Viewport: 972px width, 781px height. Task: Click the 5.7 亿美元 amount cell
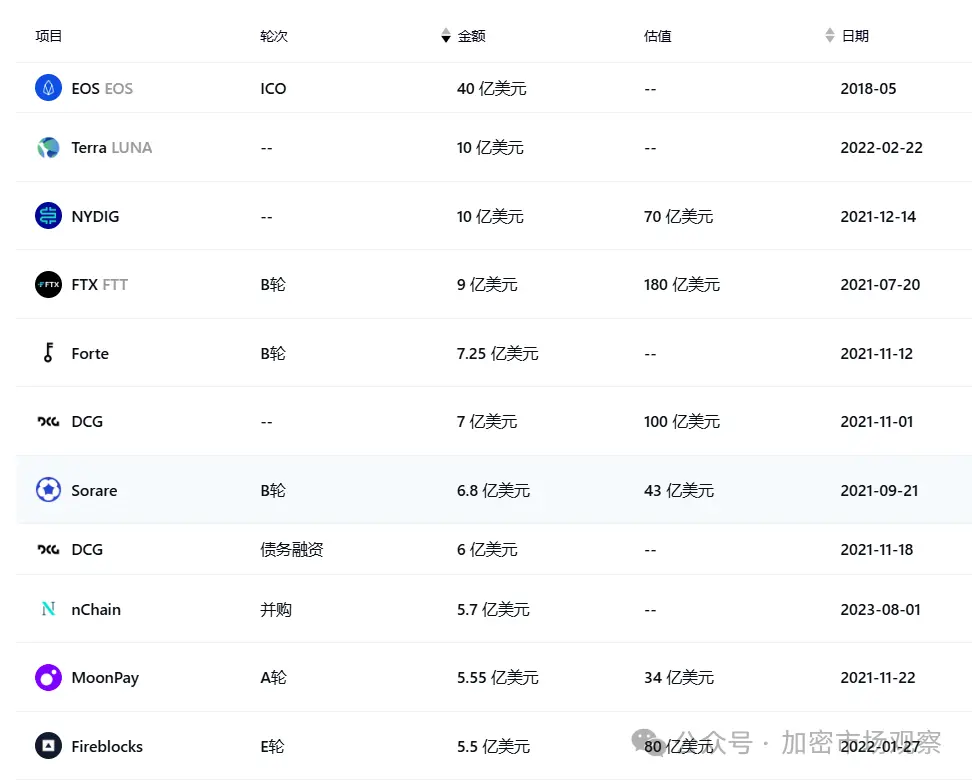(493, 609)
